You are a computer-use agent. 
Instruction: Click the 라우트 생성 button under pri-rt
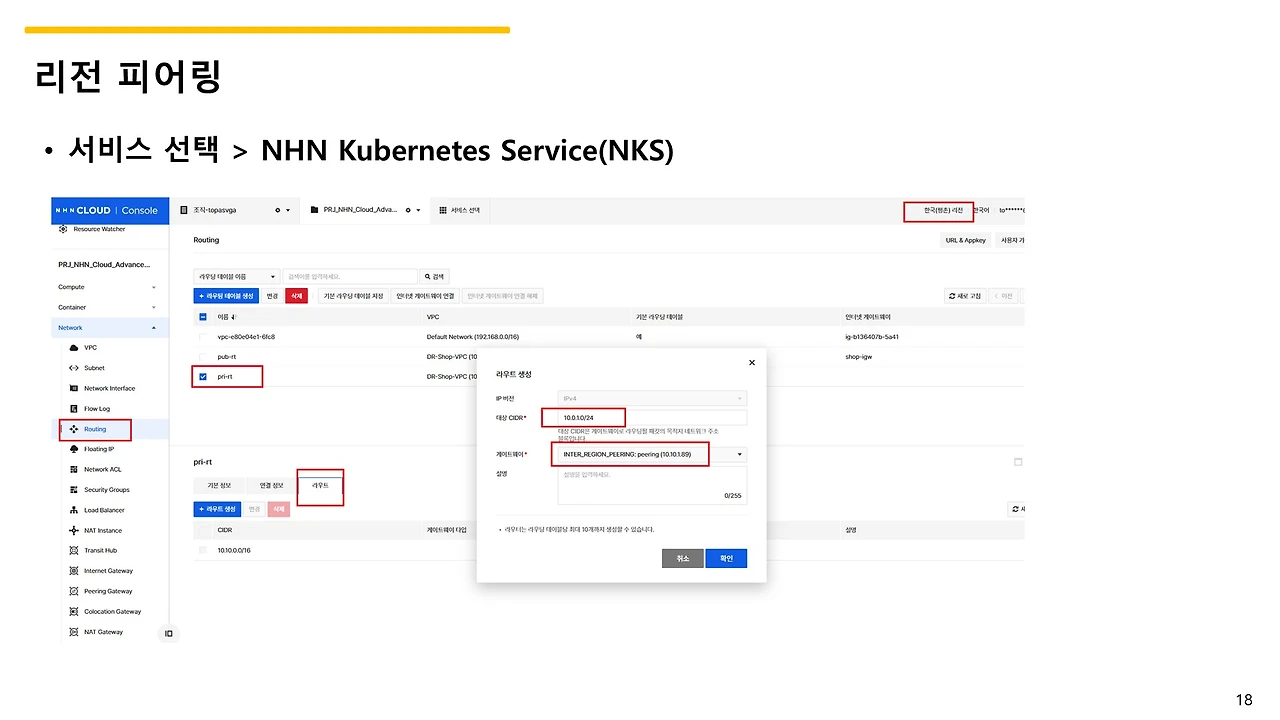218,509
